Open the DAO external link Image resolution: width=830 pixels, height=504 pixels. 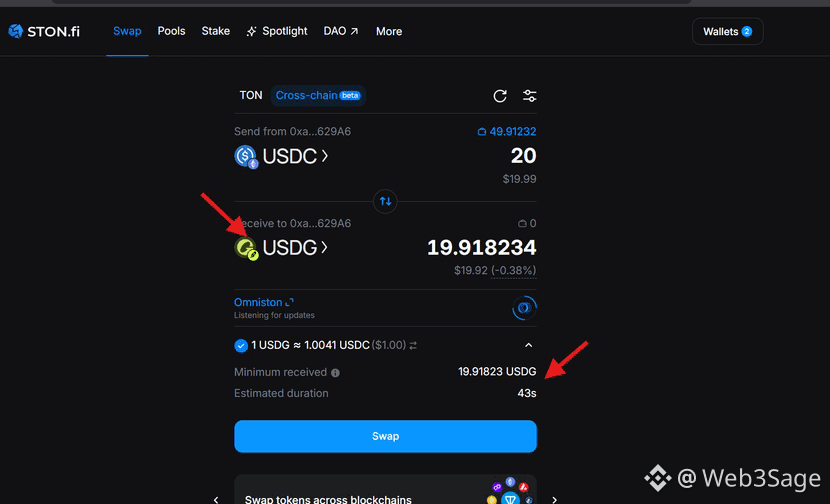click(341, 31)
